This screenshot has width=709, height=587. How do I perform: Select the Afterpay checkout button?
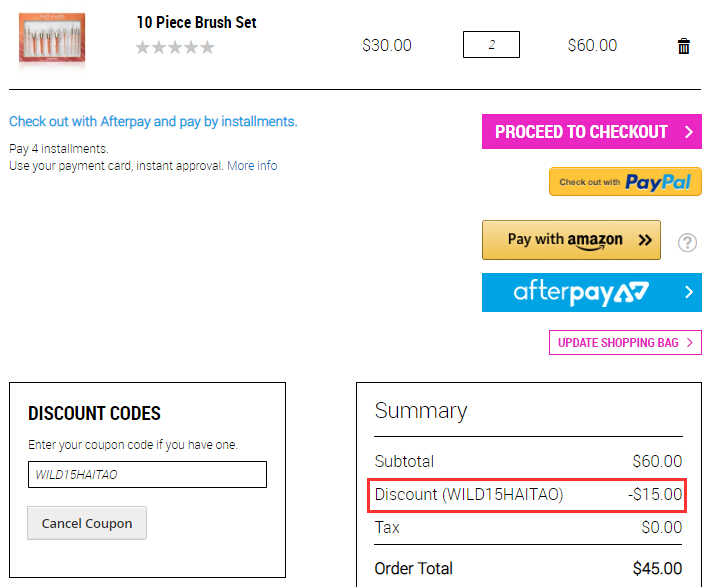pos(591,293)
